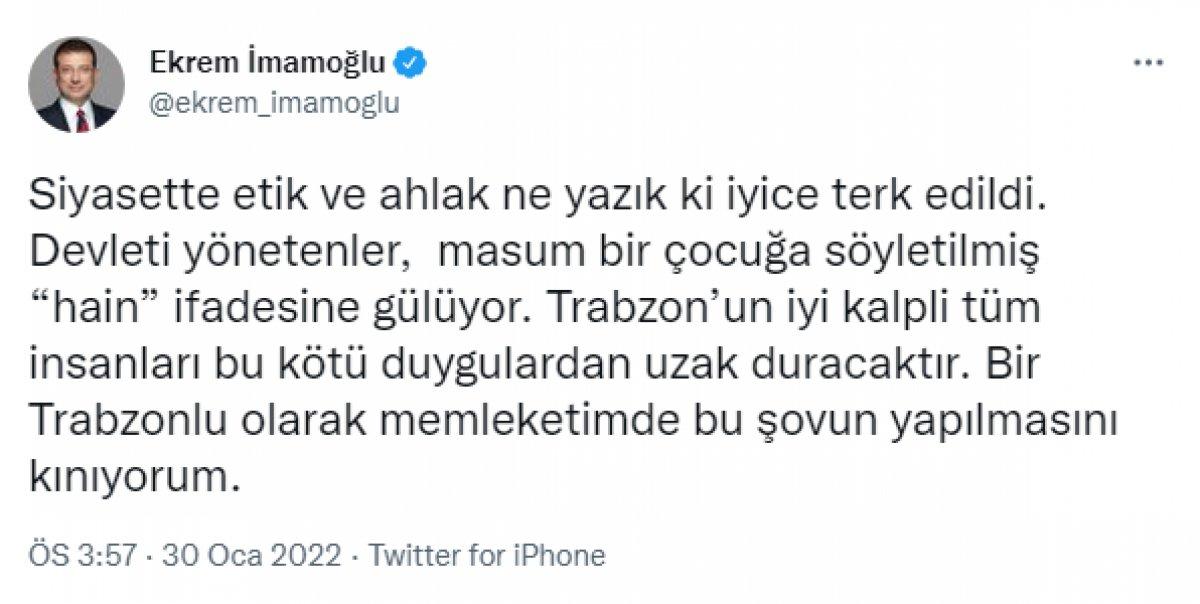Click the display name Ekrem İmamoğlu
The image size is (1200, 604).
click(265, 61)
